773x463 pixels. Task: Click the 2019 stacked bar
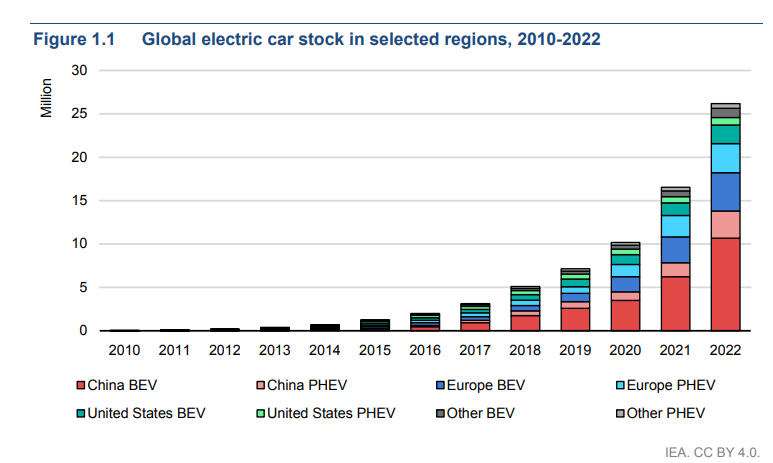click(576, 300)
